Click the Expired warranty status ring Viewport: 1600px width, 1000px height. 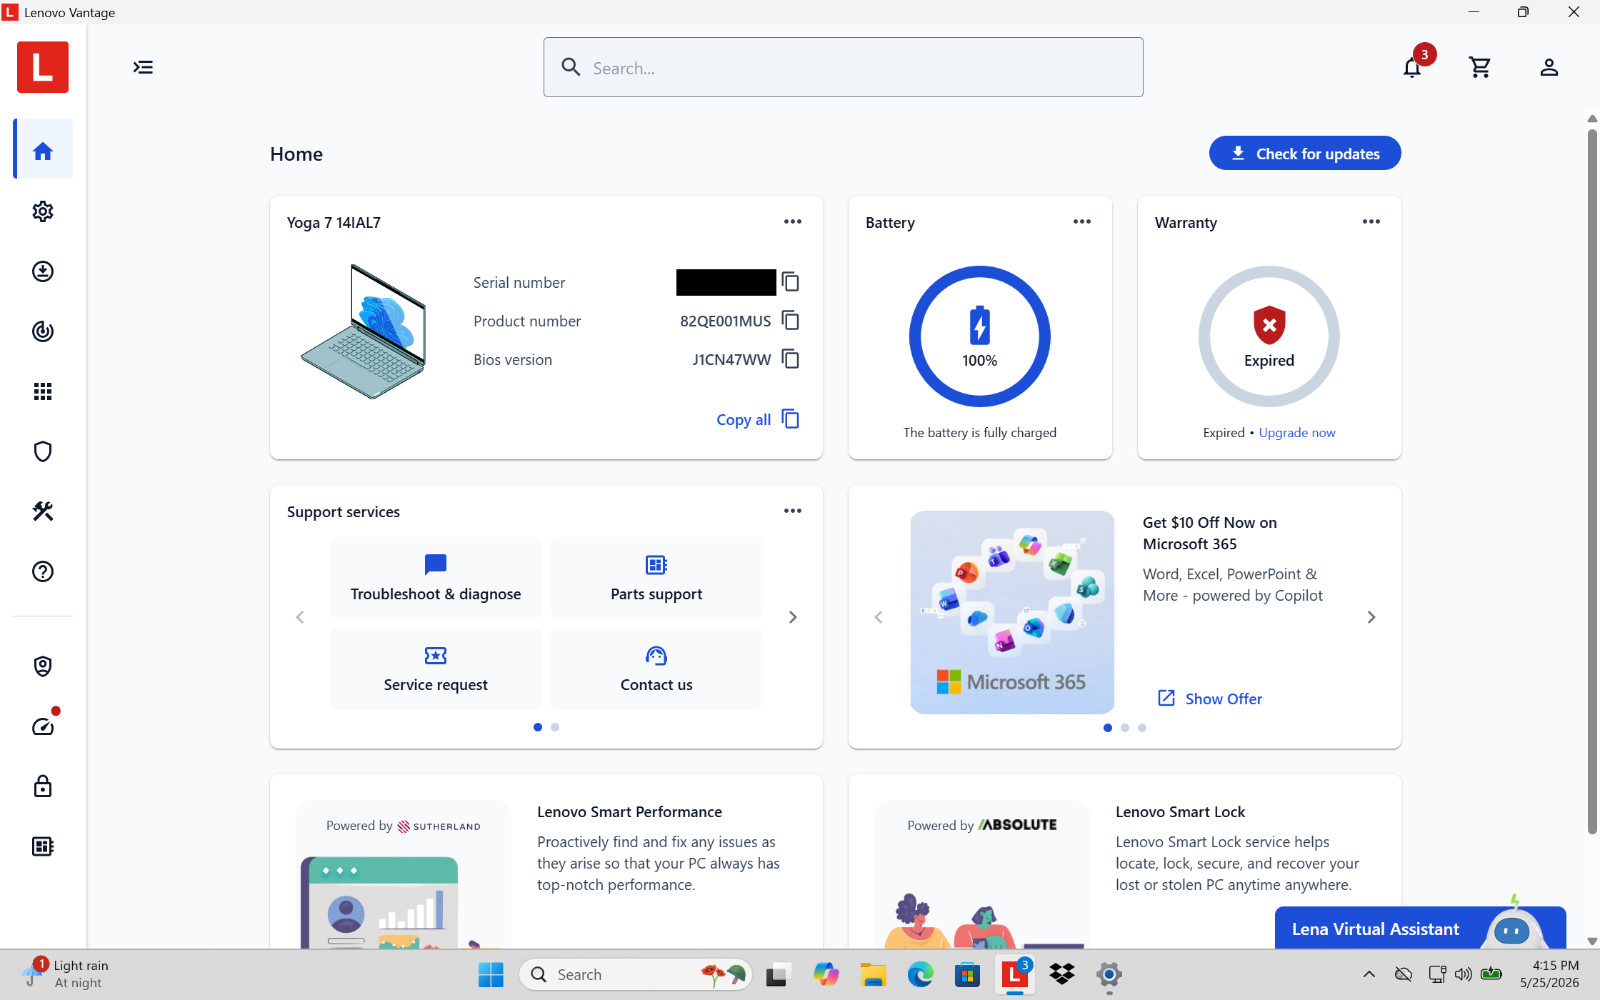click(x=1269, y=336)
